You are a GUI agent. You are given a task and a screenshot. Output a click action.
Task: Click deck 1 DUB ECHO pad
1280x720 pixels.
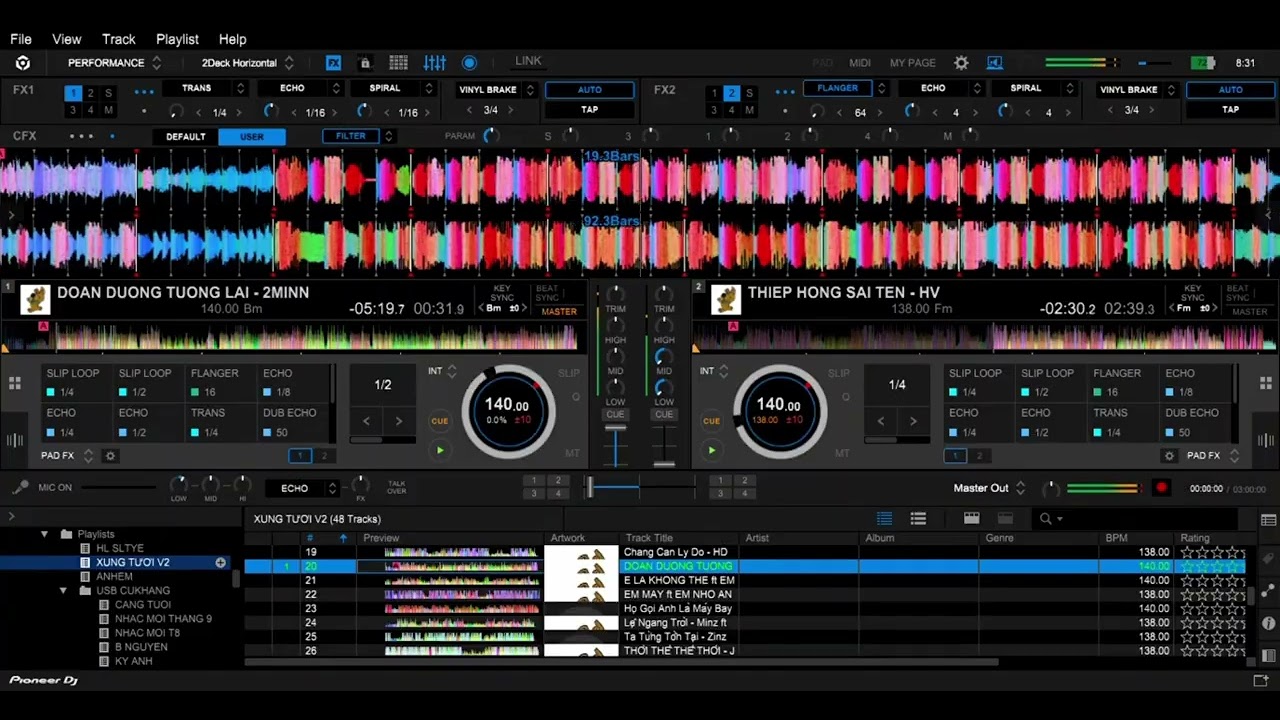click(x=290, y=422)
